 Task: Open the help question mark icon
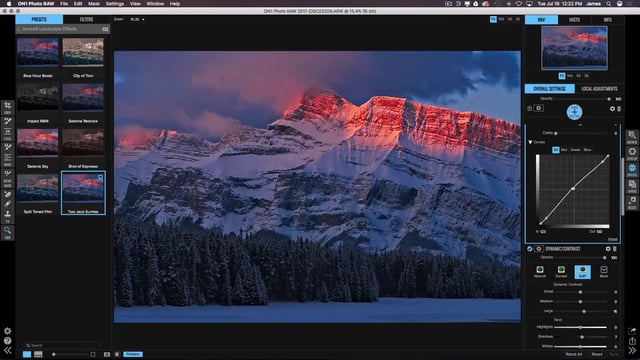pos(7,341)
